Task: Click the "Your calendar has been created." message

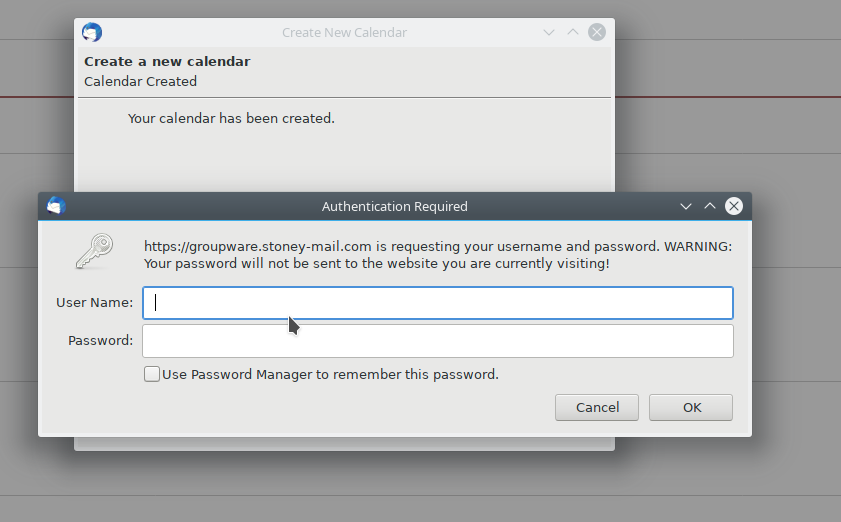Action: coord(231,118)
